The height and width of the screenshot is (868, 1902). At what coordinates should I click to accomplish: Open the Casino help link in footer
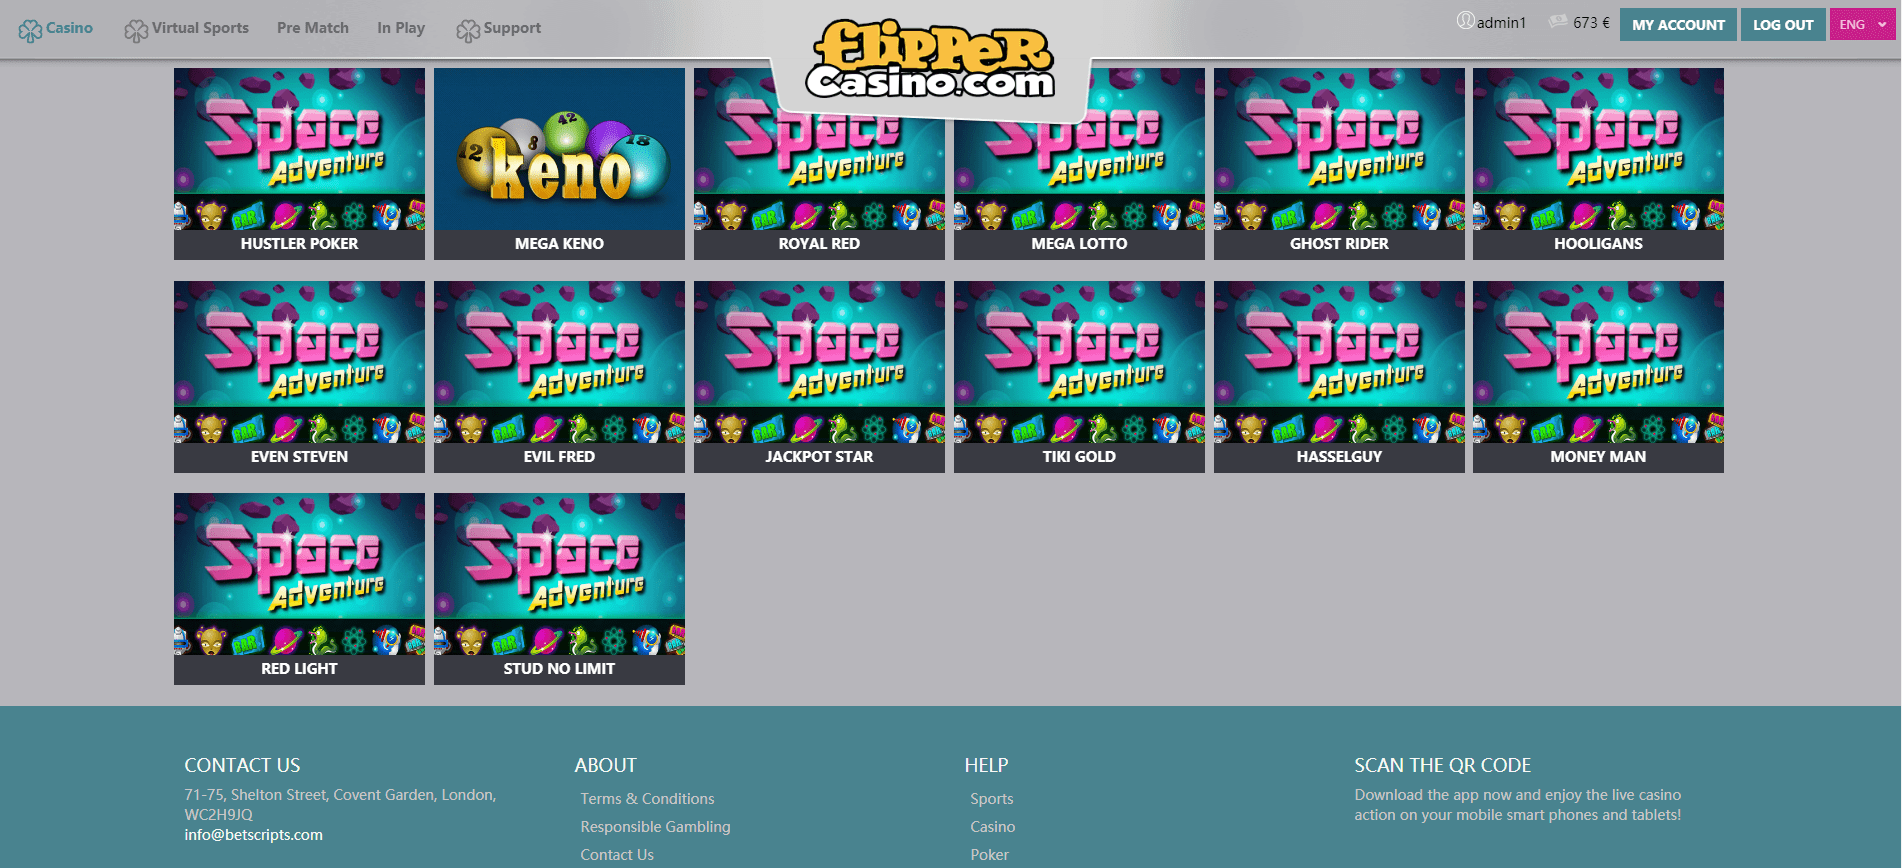tap(992, 827)
